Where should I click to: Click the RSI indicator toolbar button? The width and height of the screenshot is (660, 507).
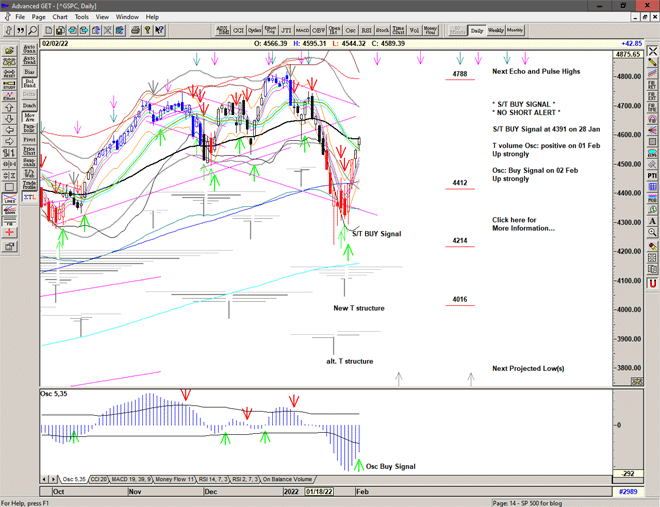[366, 30]
